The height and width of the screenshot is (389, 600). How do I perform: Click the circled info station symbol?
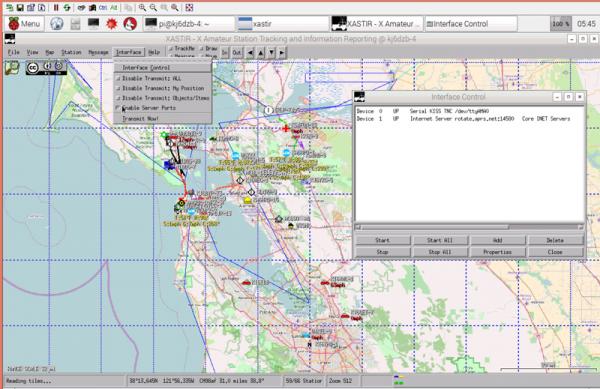click(269, 111)
